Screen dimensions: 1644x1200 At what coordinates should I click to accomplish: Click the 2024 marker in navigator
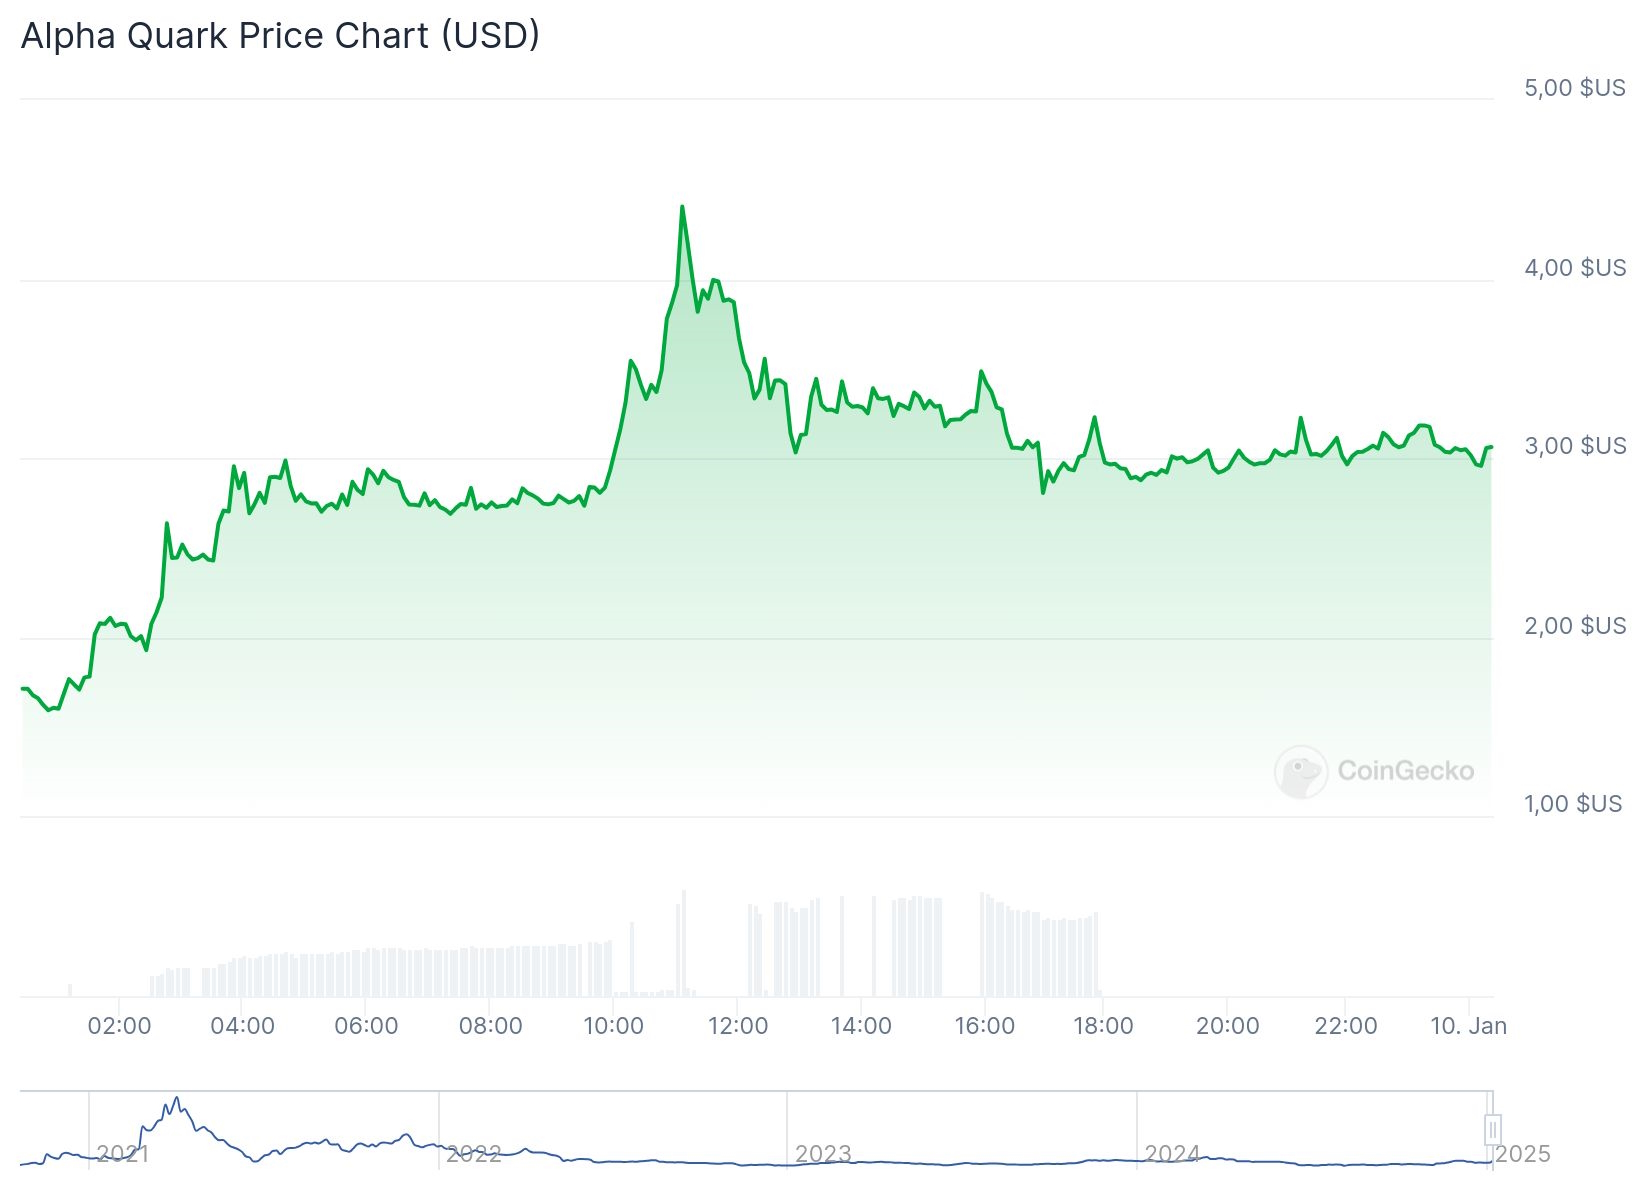click(x=1171, y=1154)
